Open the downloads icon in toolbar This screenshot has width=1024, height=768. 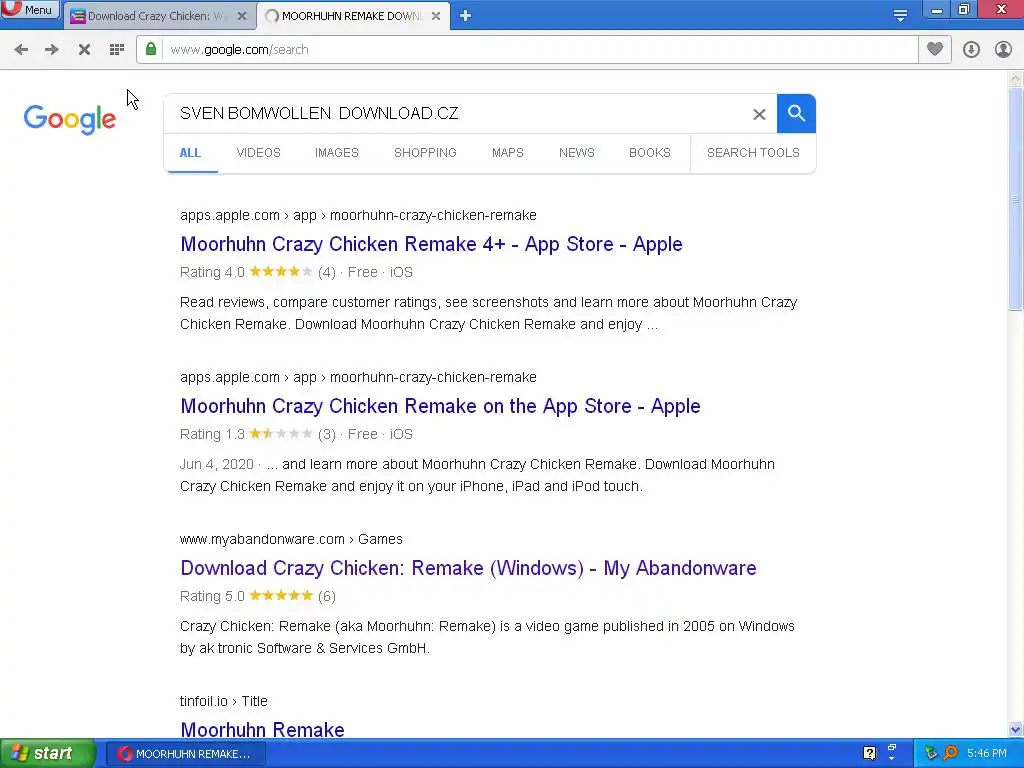(x=971, y=50)
